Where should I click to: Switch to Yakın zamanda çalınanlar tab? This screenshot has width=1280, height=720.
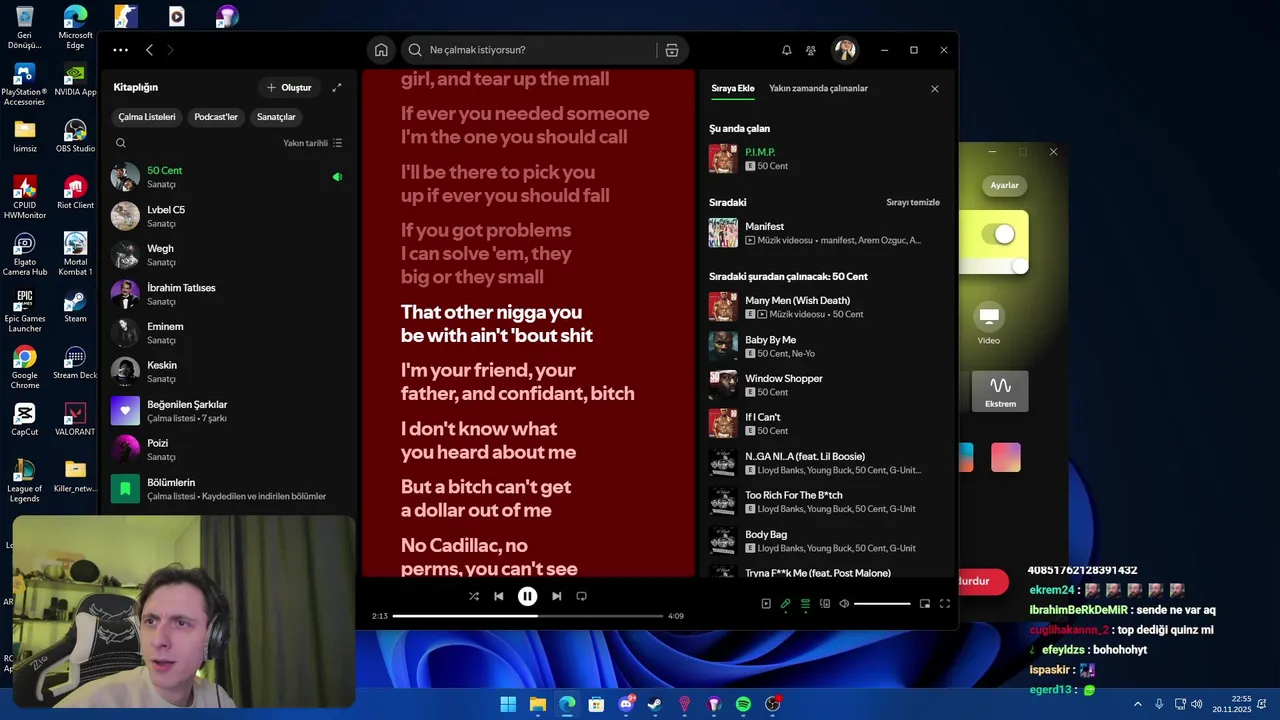(818, 88)
